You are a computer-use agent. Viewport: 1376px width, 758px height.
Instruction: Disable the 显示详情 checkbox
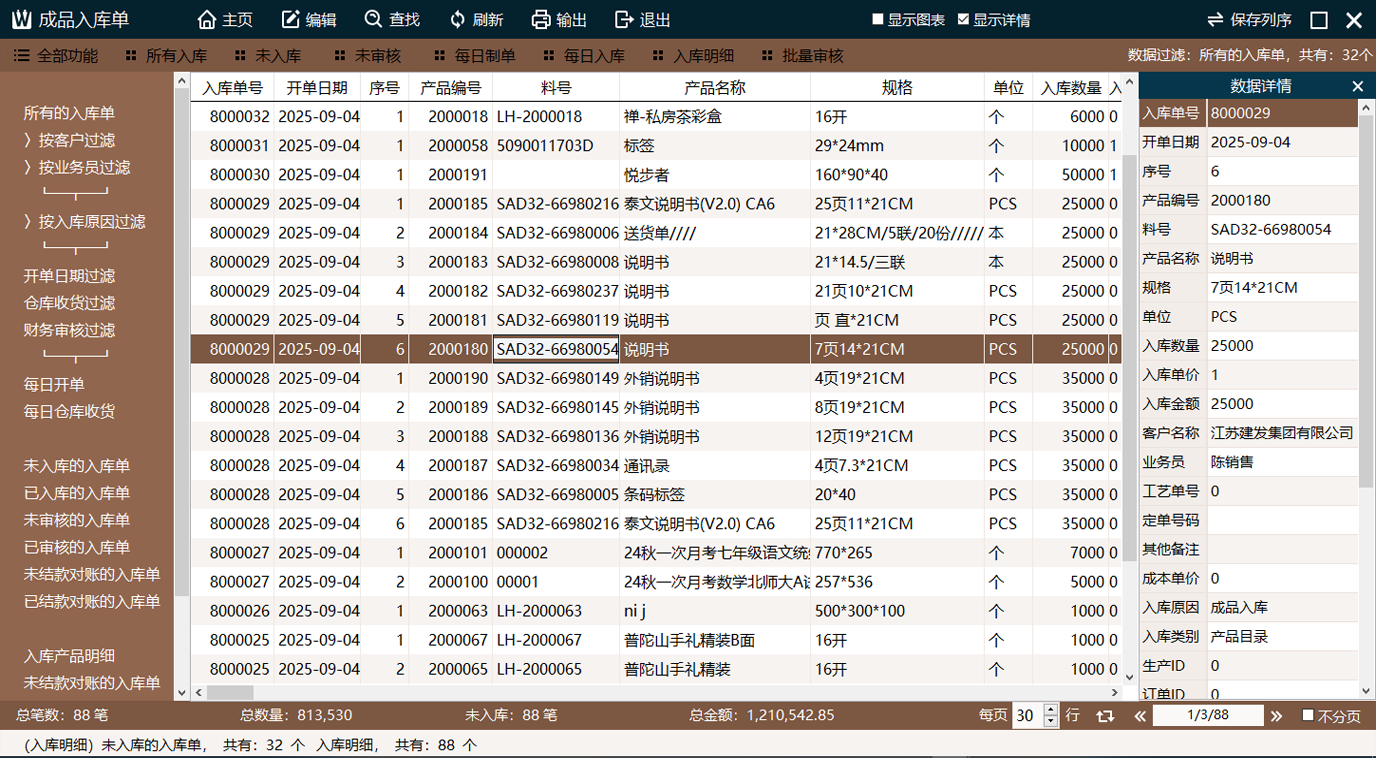pos(962,19)
